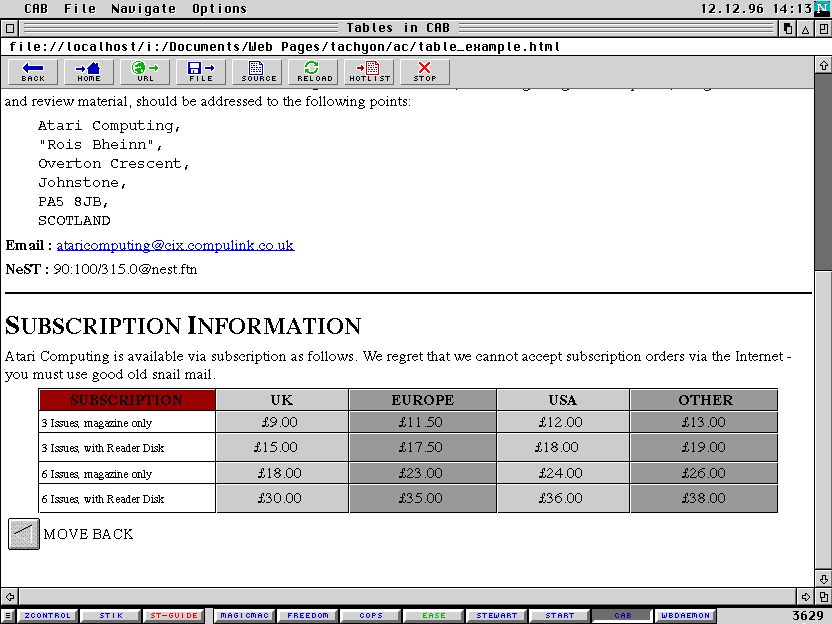Click the Back toolbar icon

[x=33, y=72]
